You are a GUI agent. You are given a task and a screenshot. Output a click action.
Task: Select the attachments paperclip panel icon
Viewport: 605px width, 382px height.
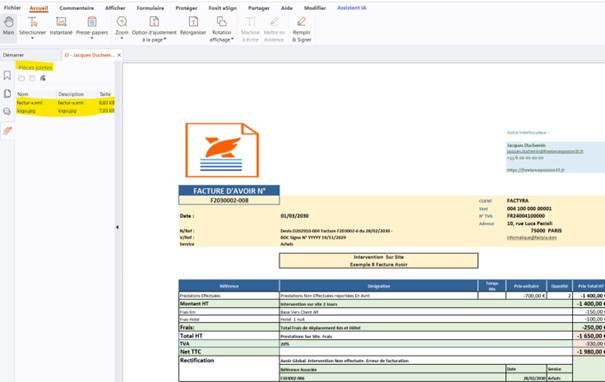7,131
